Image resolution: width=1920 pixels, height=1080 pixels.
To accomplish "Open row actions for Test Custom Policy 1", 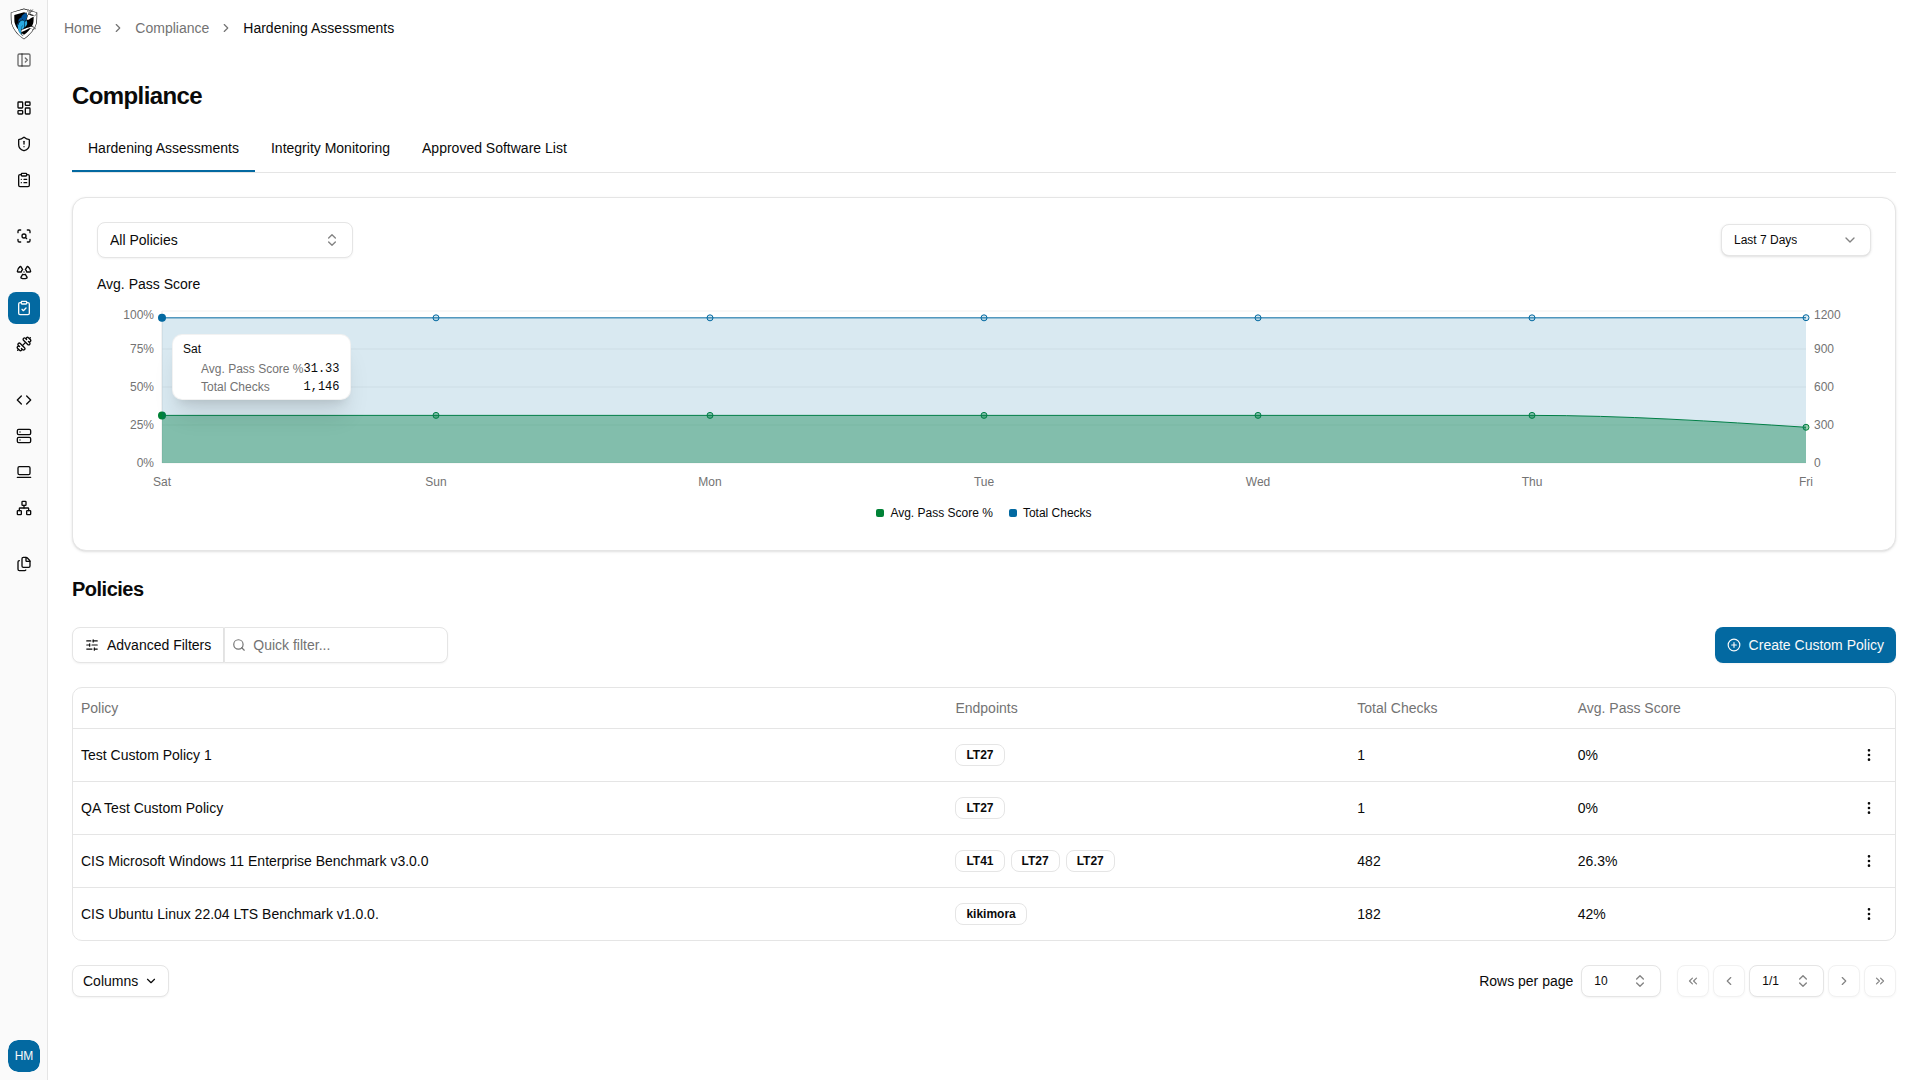I will click(1868, 755).
